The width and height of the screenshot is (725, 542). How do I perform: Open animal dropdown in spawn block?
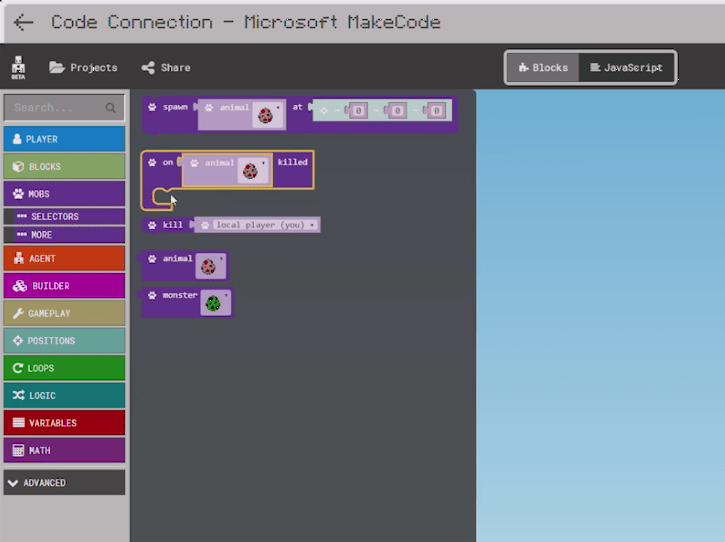[x=278, y=109]
